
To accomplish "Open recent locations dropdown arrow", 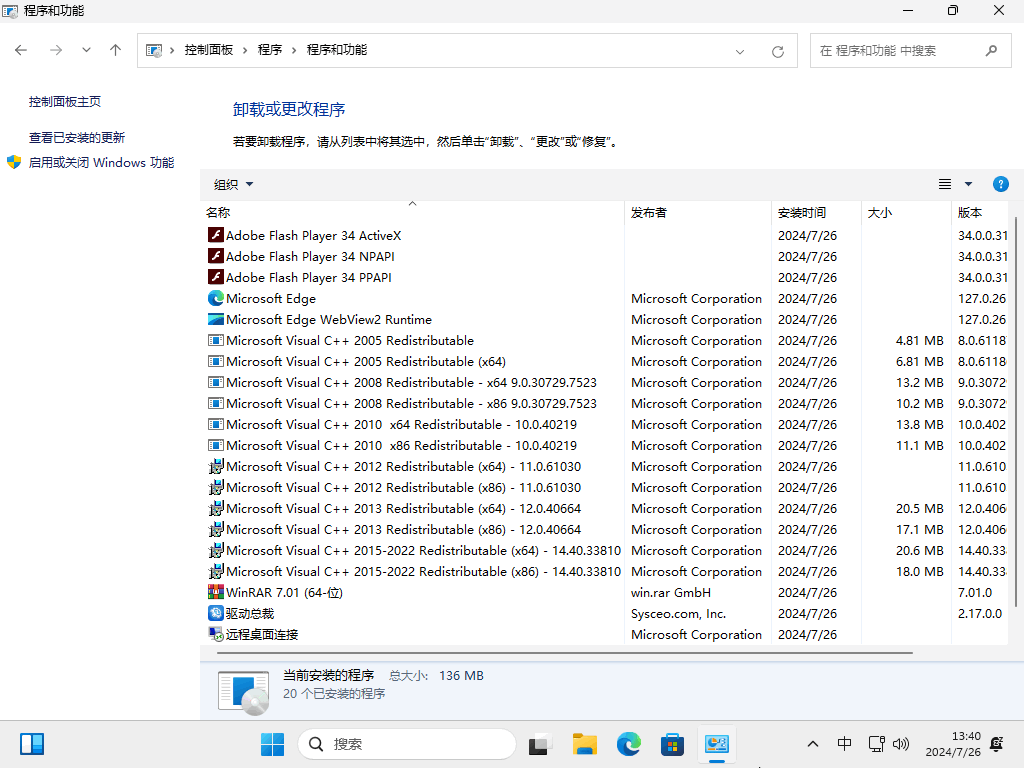I will [86, 50].
